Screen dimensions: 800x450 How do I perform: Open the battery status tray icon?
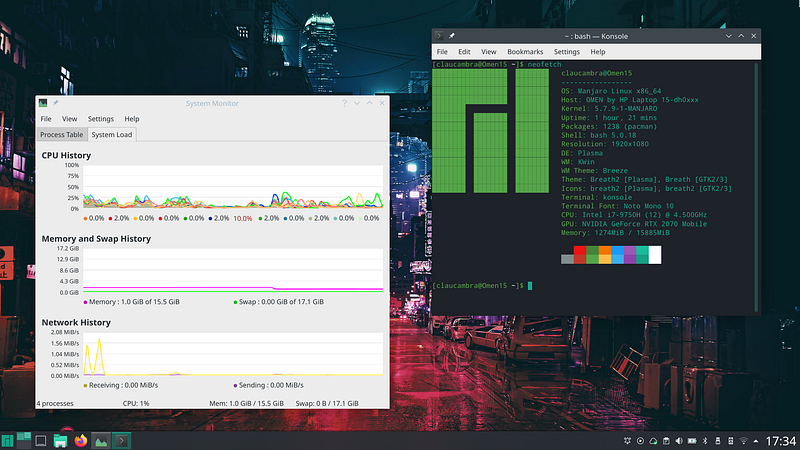tap(692, 441)
